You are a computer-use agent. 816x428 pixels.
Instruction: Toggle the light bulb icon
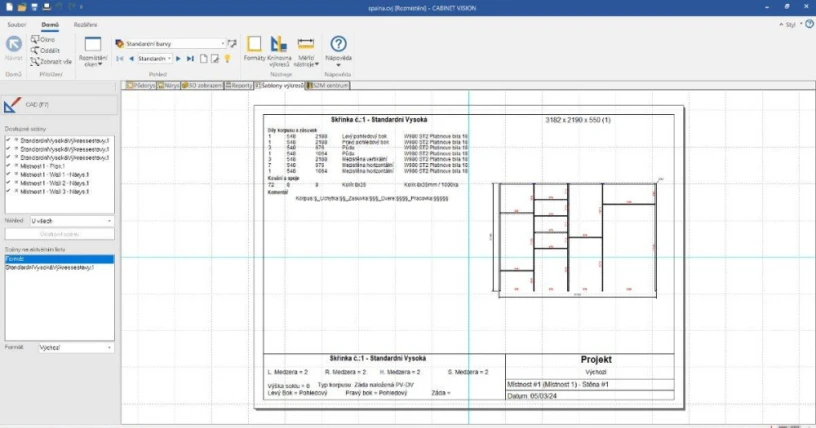click(227, 59)
